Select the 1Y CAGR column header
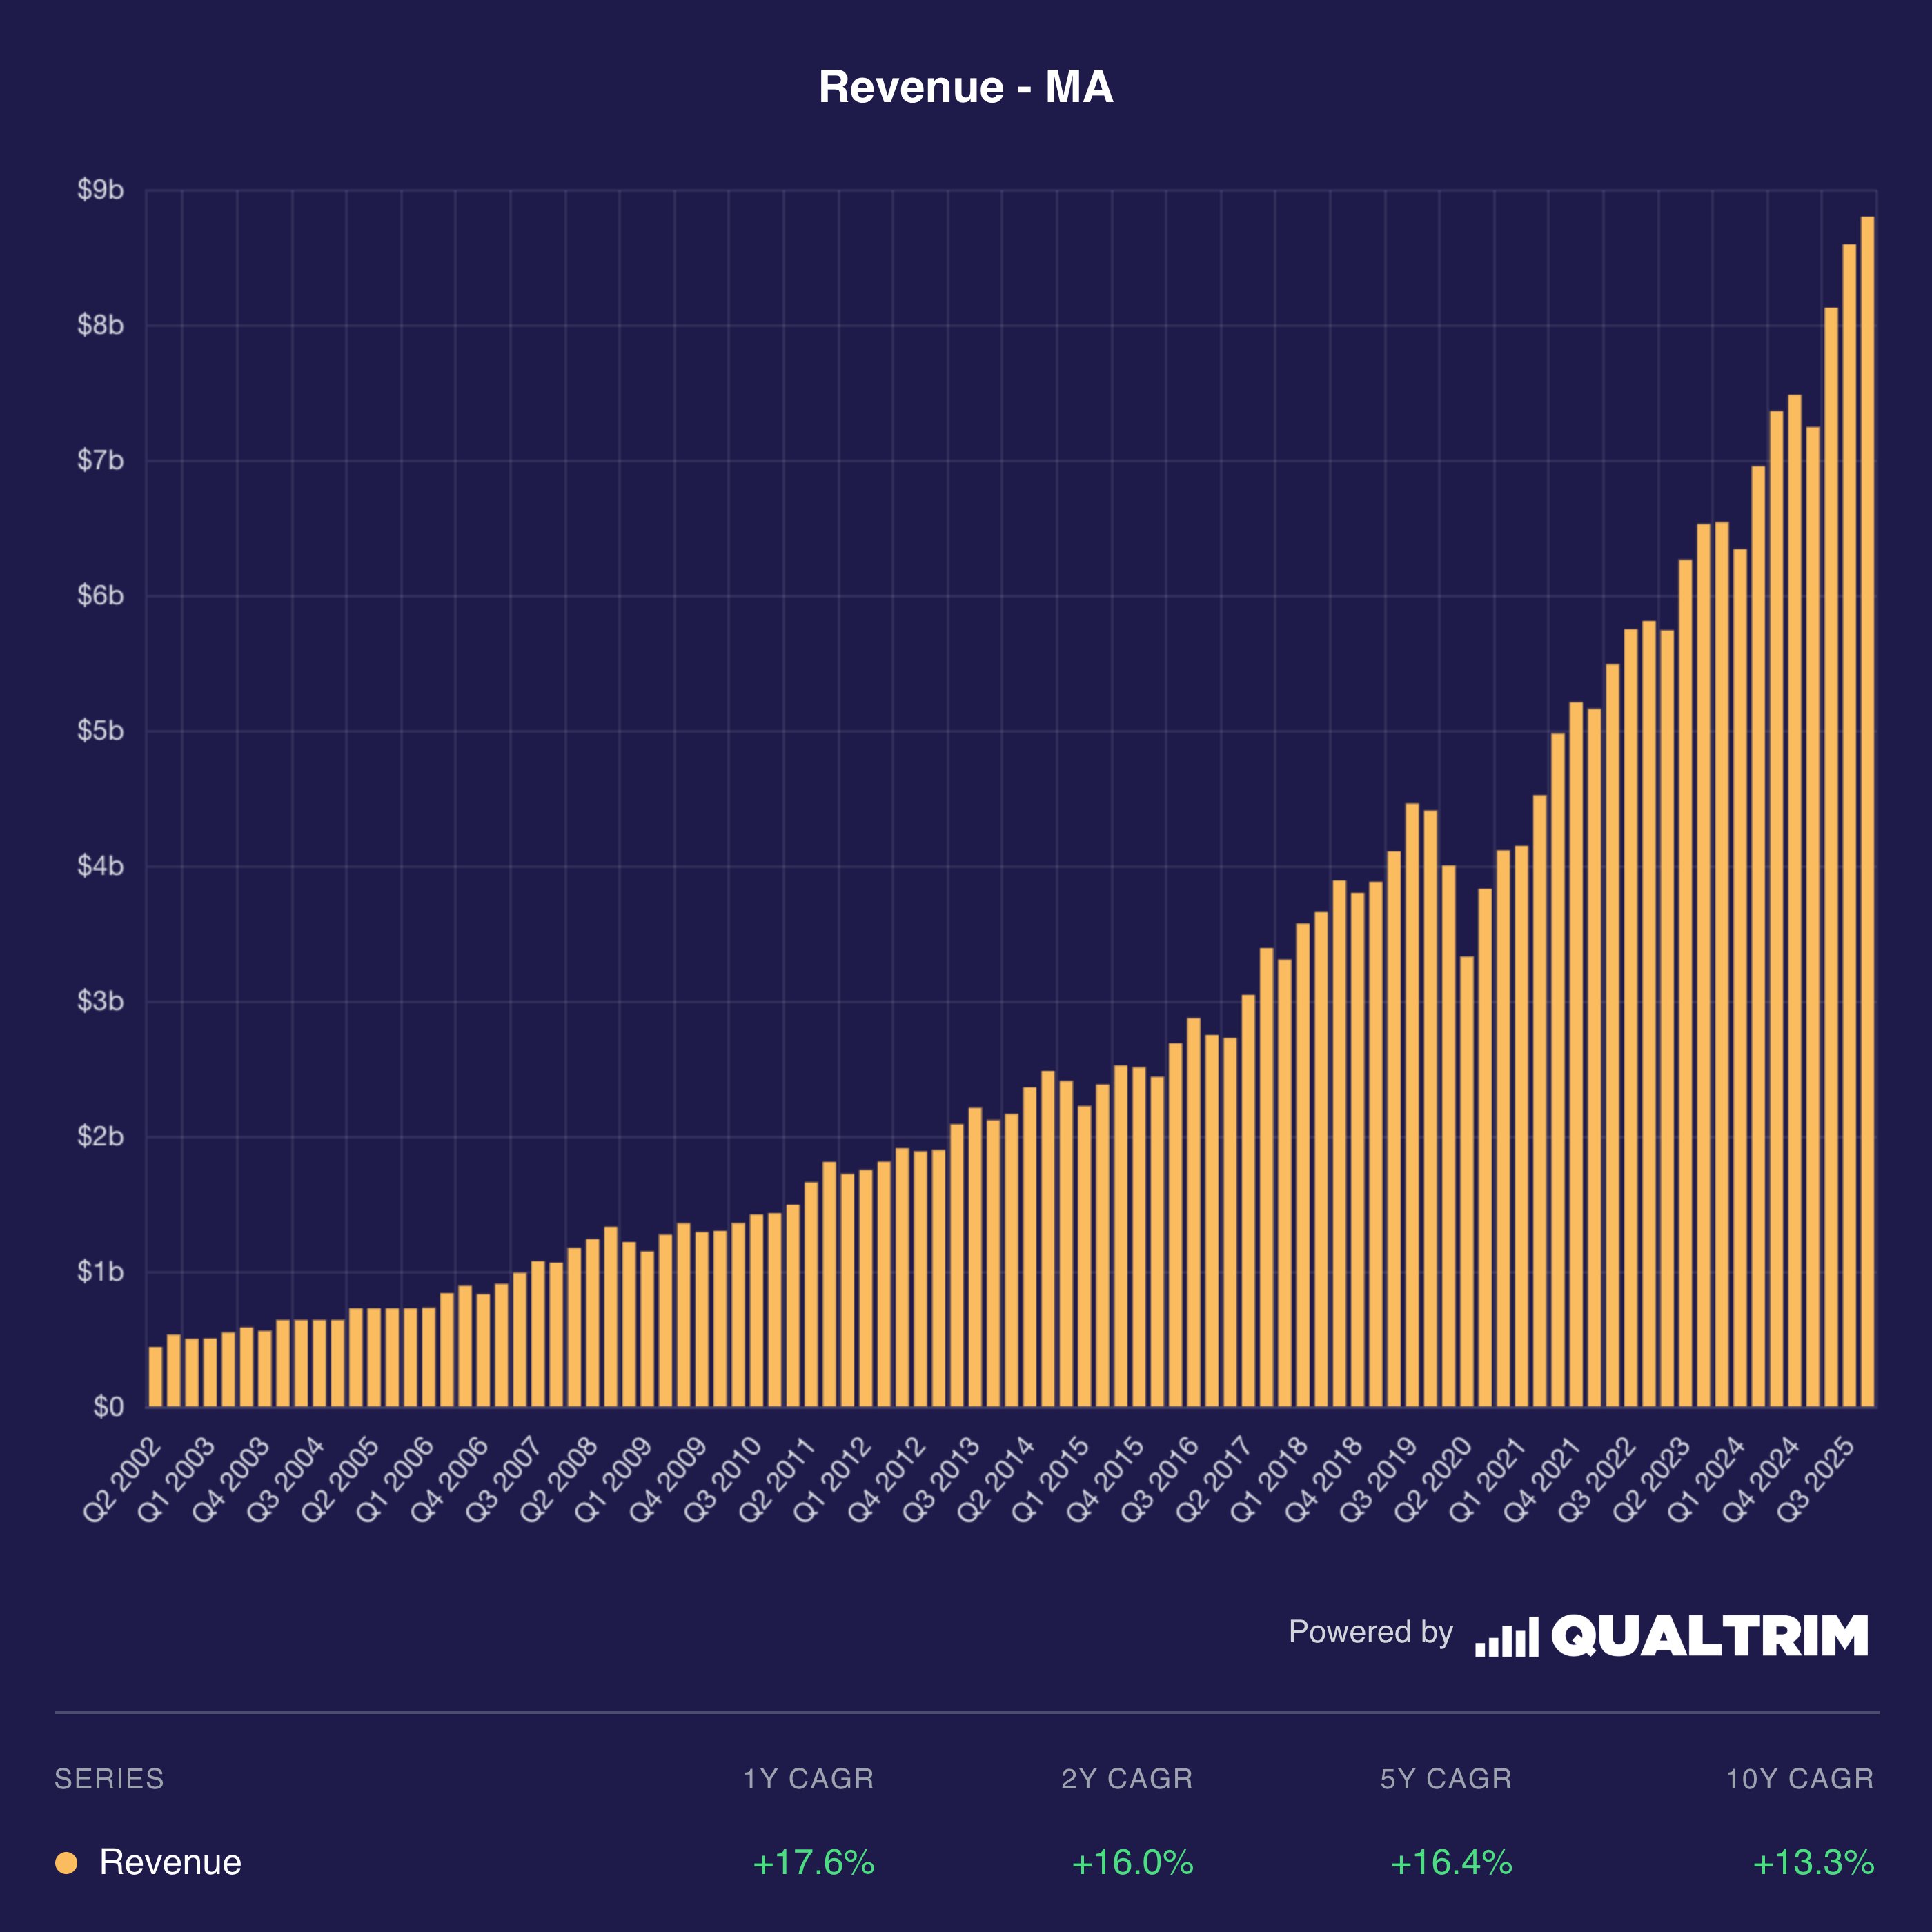 pyautogui.click(x=808, y=1779)
